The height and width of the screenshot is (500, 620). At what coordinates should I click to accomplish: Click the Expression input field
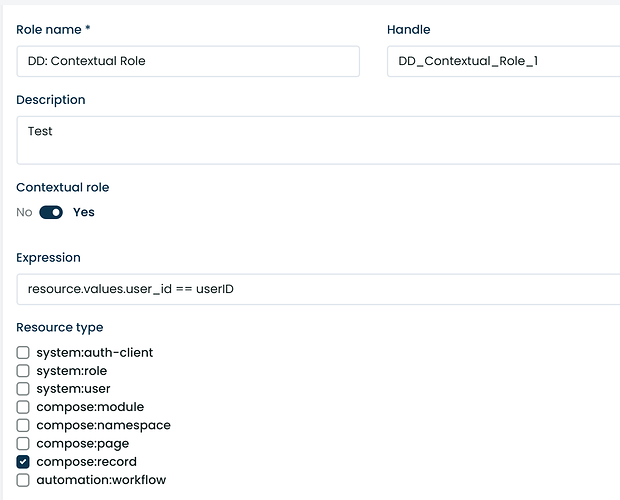pos(318,289)
